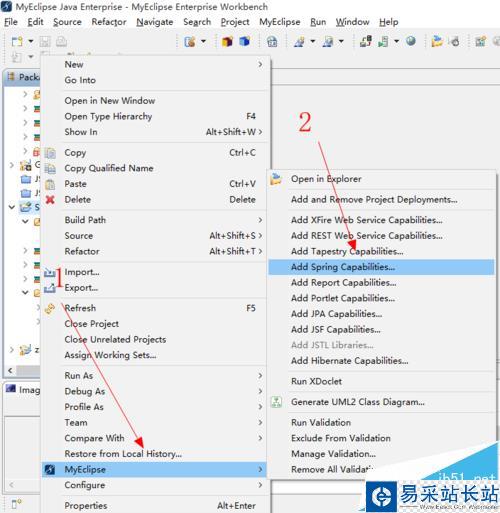This screenshot has width=500, height=513.
Task: Open the Navigate menu
Action: coord(155,22)
